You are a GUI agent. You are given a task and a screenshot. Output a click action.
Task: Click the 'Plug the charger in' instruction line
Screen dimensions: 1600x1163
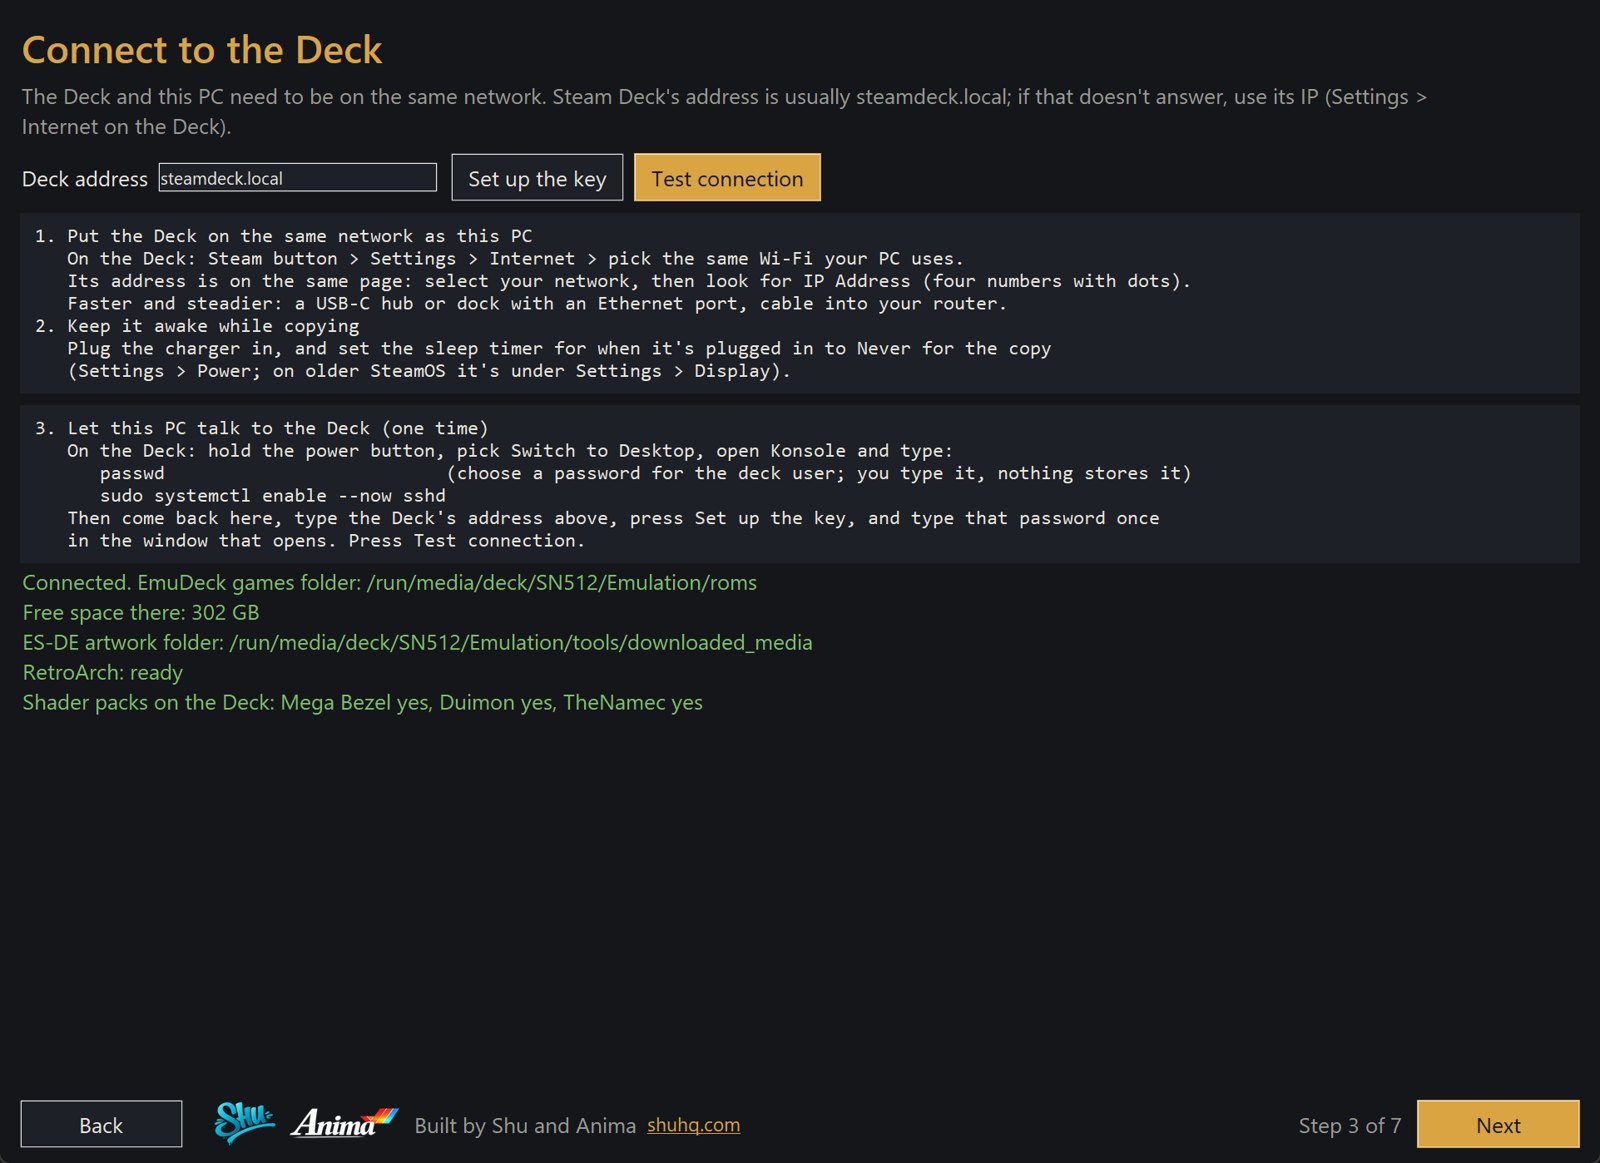tap(559, 349)
